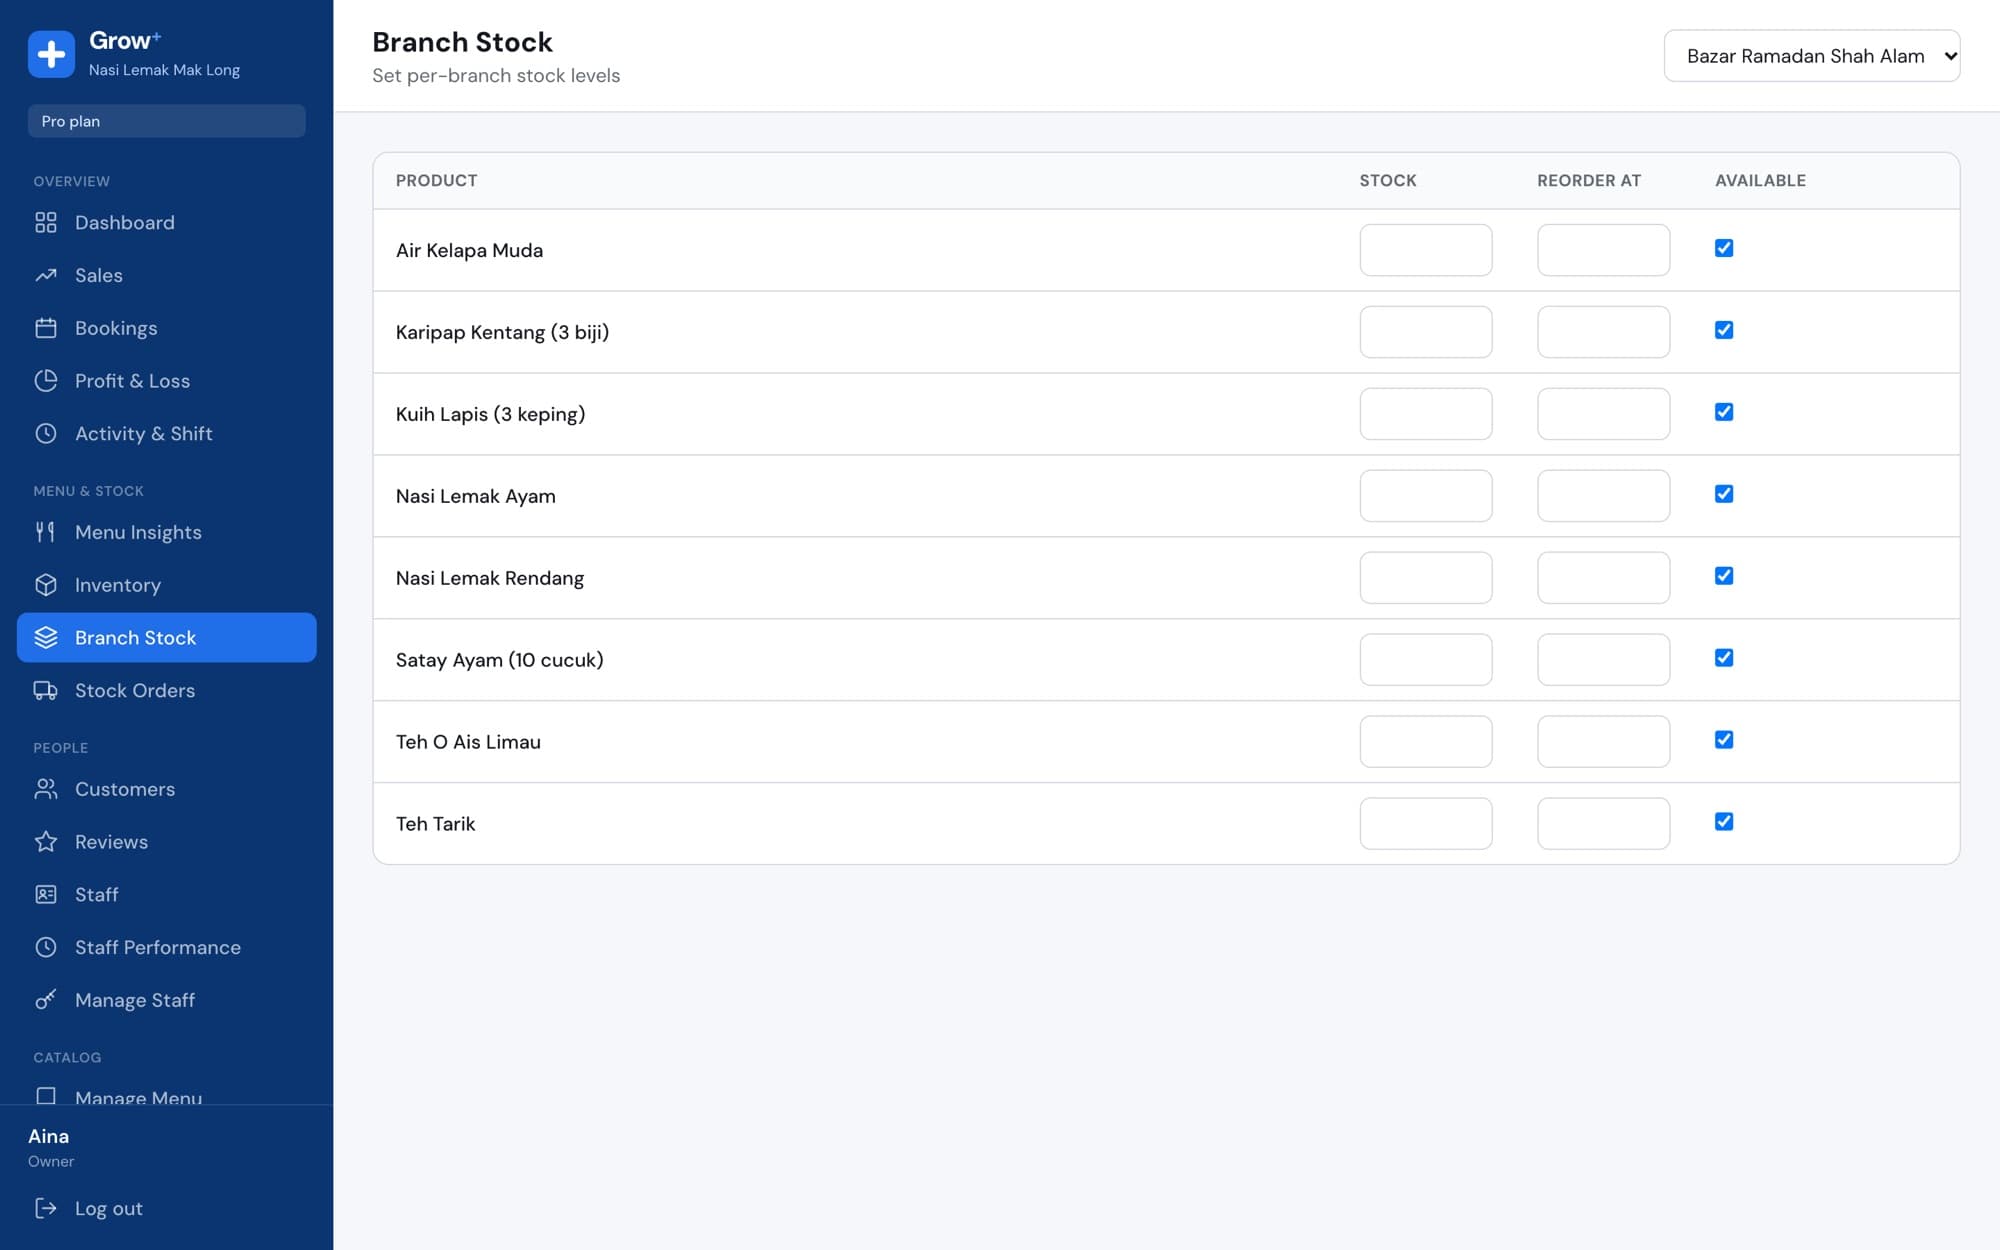The width and height of the screenshot is (2000, 1250).
Task: Uncheck Available for Karipap Kentang
Action: pos(1724,330)
